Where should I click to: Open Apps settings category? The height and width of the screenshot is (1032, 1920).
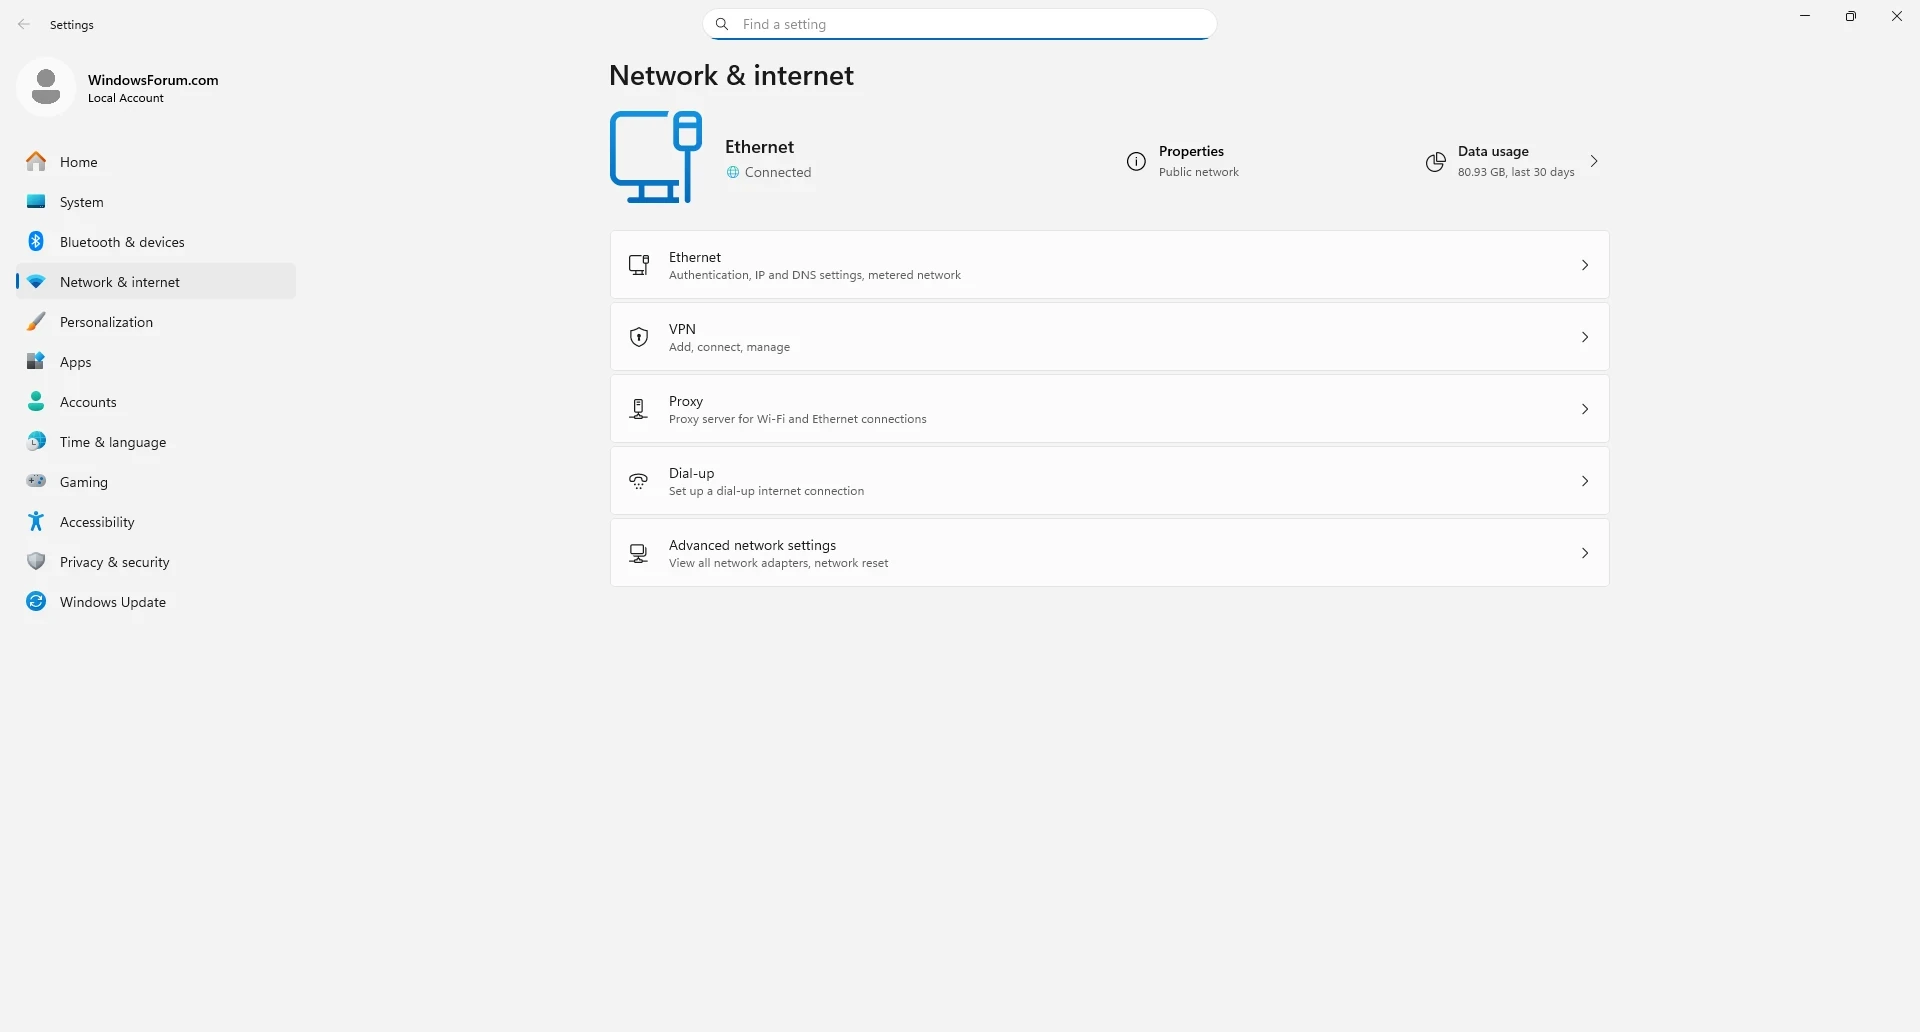coord(156,361)
